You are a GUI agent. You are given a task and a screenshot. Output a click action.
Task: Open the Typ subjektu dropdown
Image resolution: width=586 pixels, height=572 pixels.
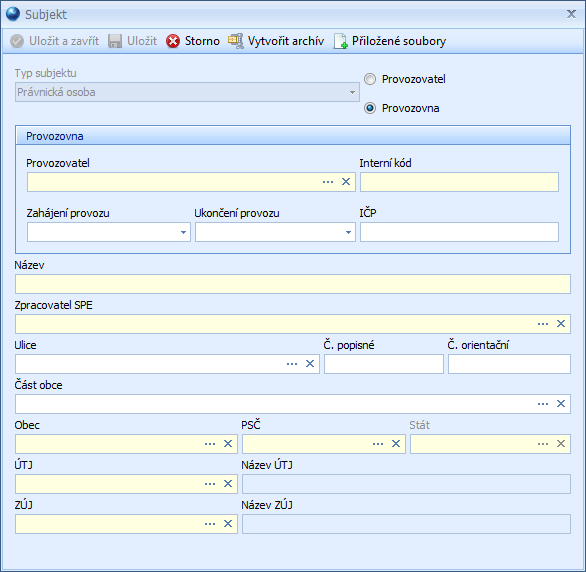pyautogui.click(x=352, y=92)
